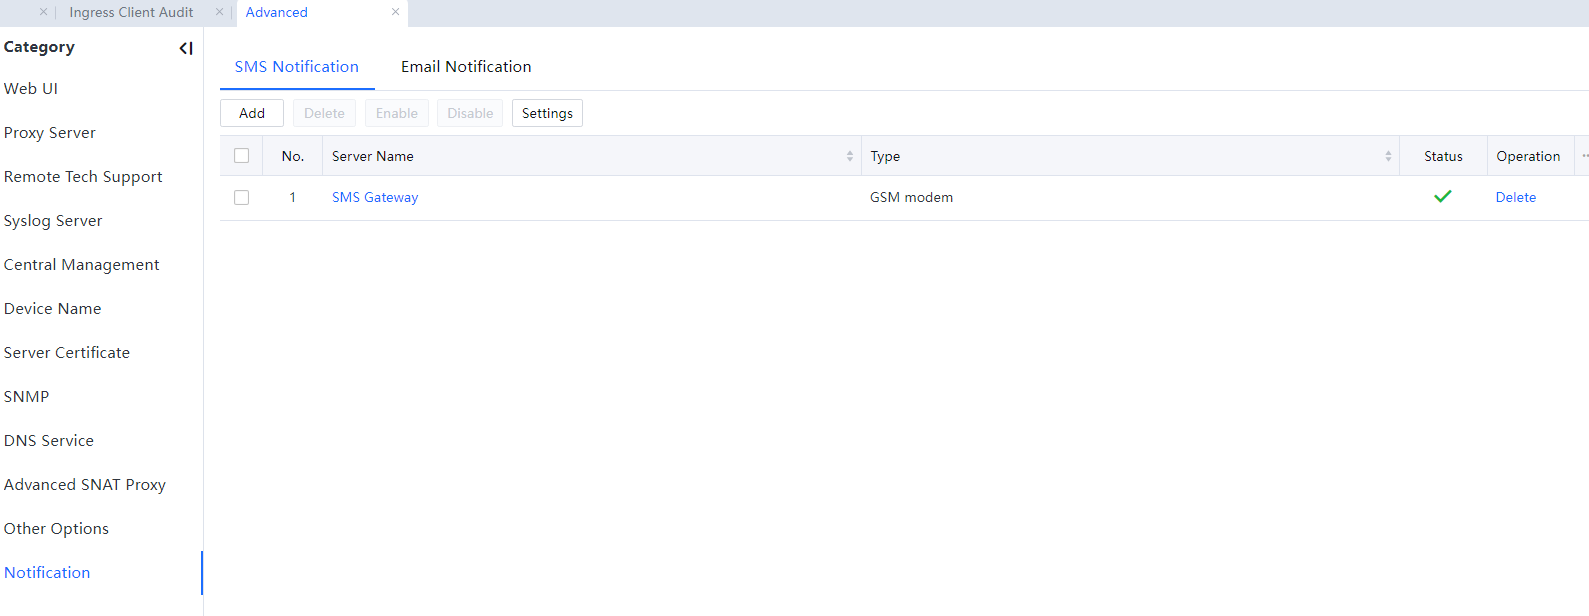Open the column options ellipsis menu
Image resolution: width=1589 pixels, height=616 pixels.
click(x=1584, y=156)
